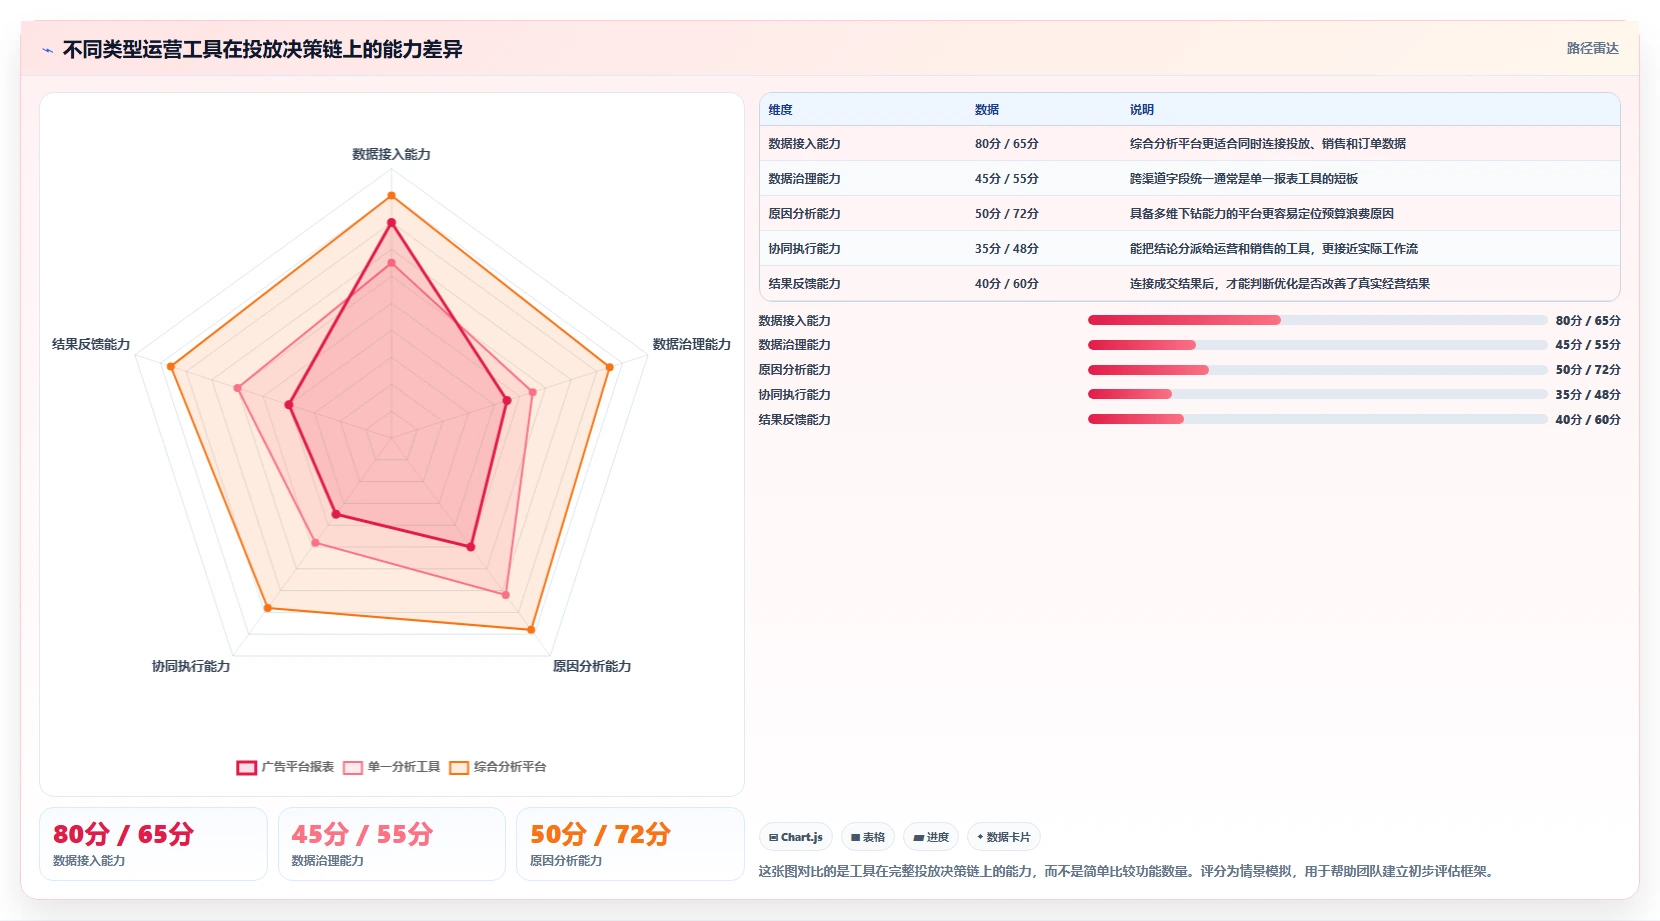Open the 45分 / 55分 data card
This screenshot has width=1660, height=921.
point(392,844)
